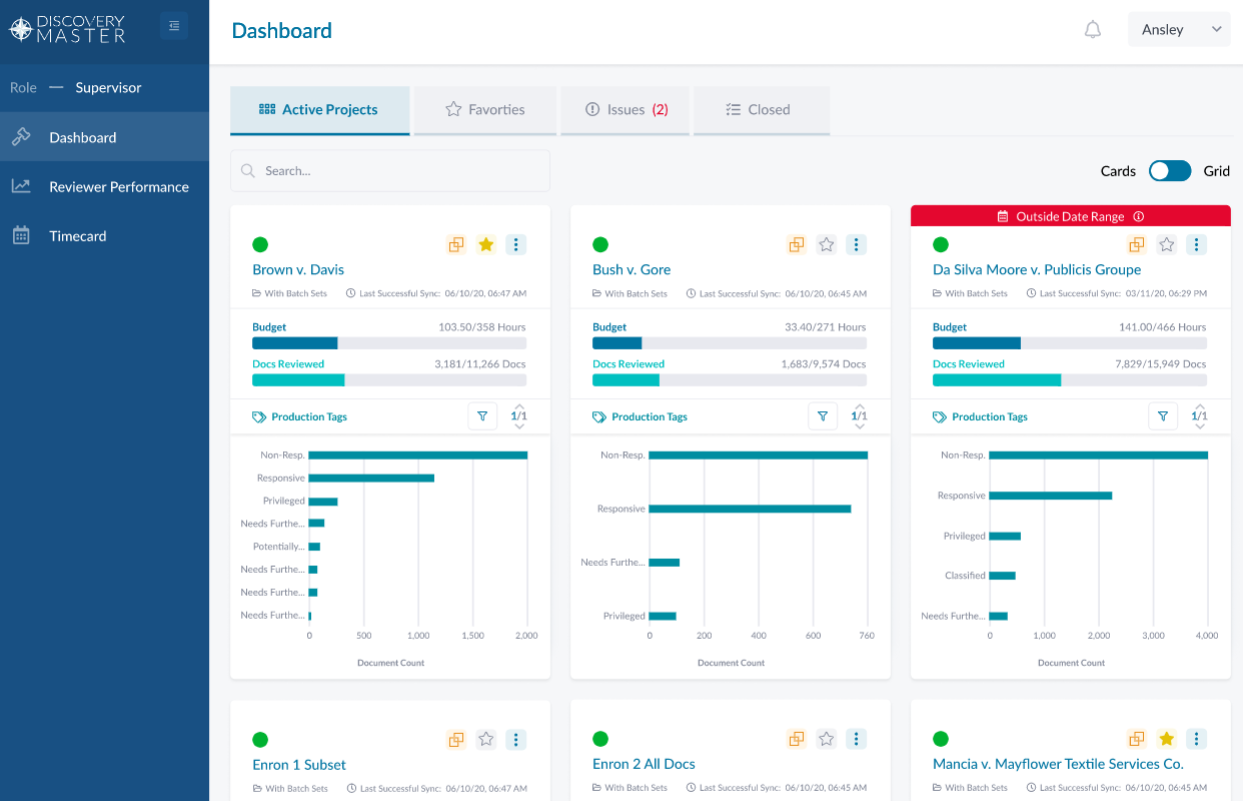Screen dimensions: 1243x801
Task: Go to next chart page on Bush v. Gore card
Action: click(859, 427)
